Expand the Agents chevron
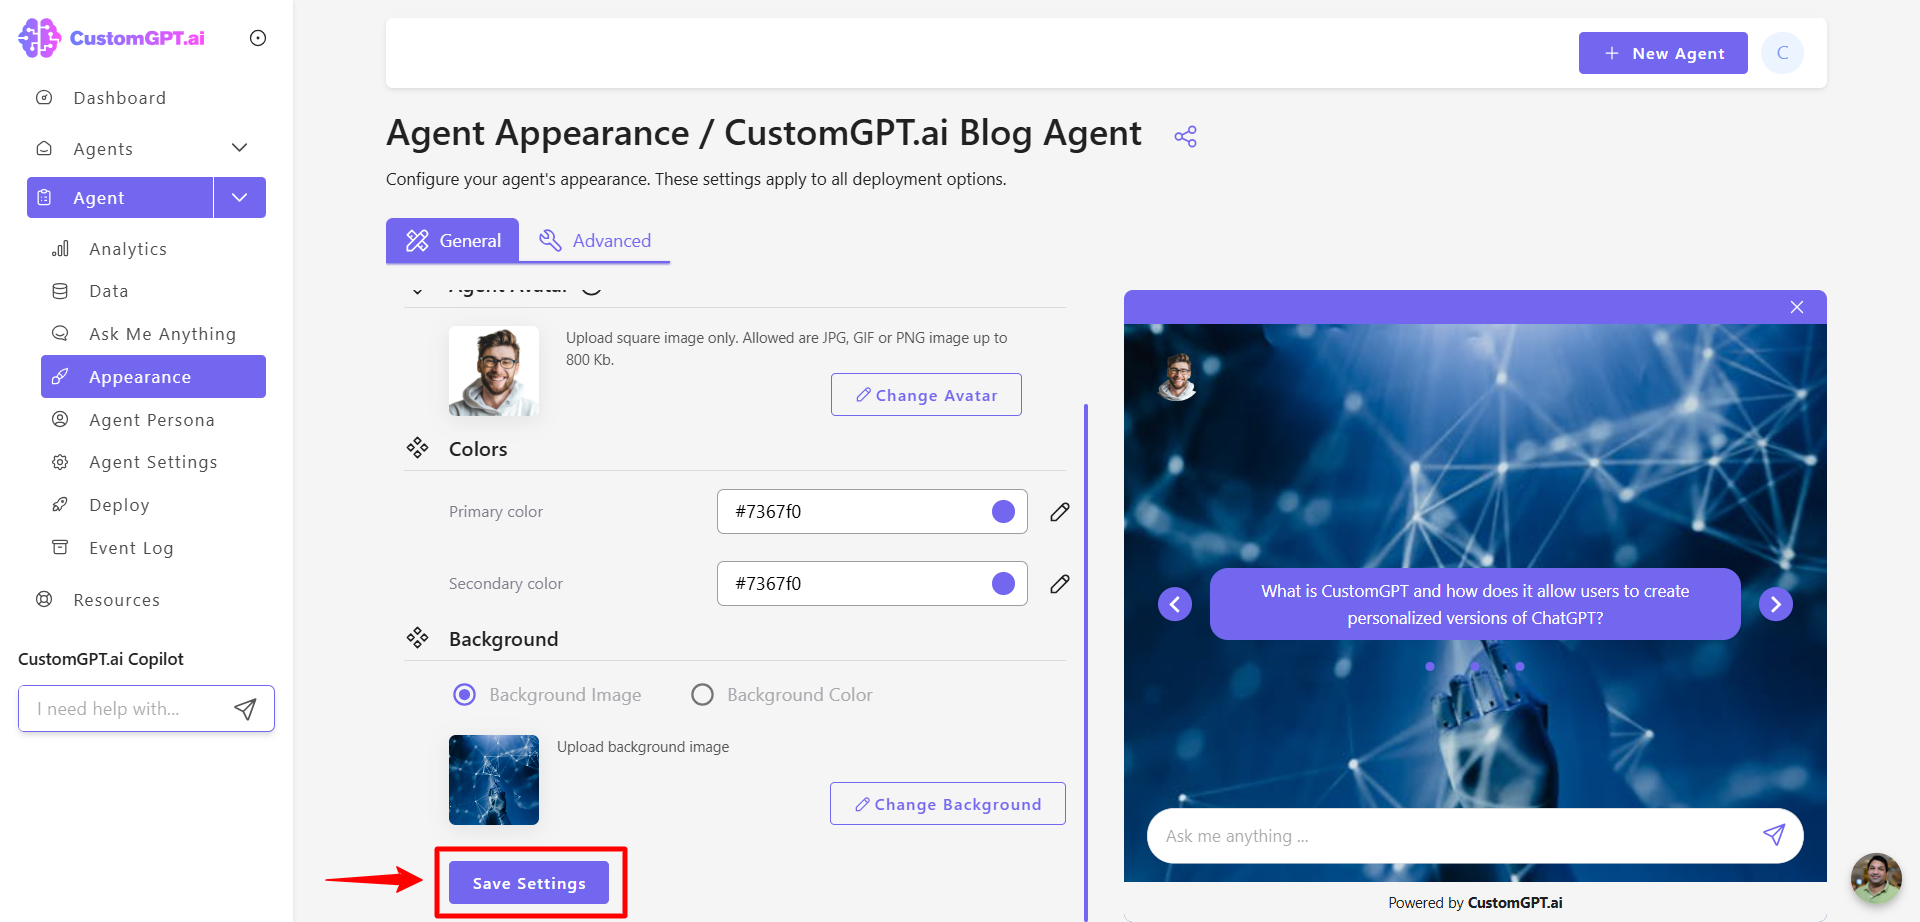This screenshot has height=922, width=1920. (240, 148)
